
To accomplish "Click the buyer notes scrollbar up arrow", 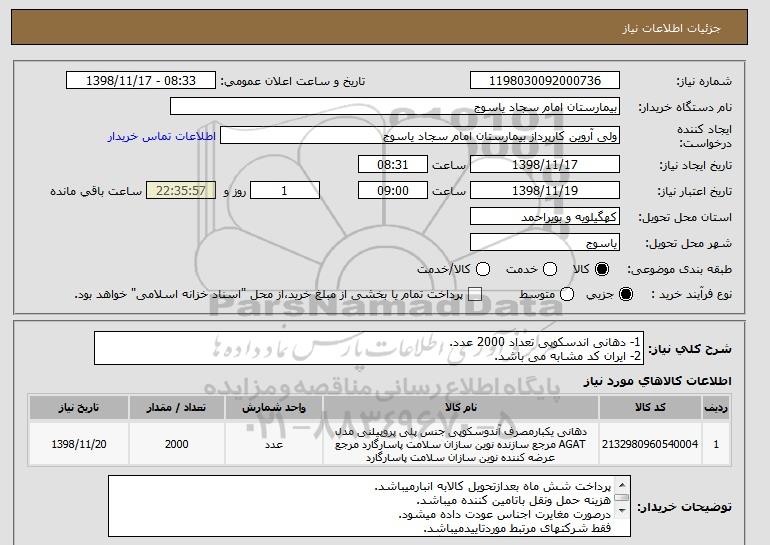I will tap(622, 485).
